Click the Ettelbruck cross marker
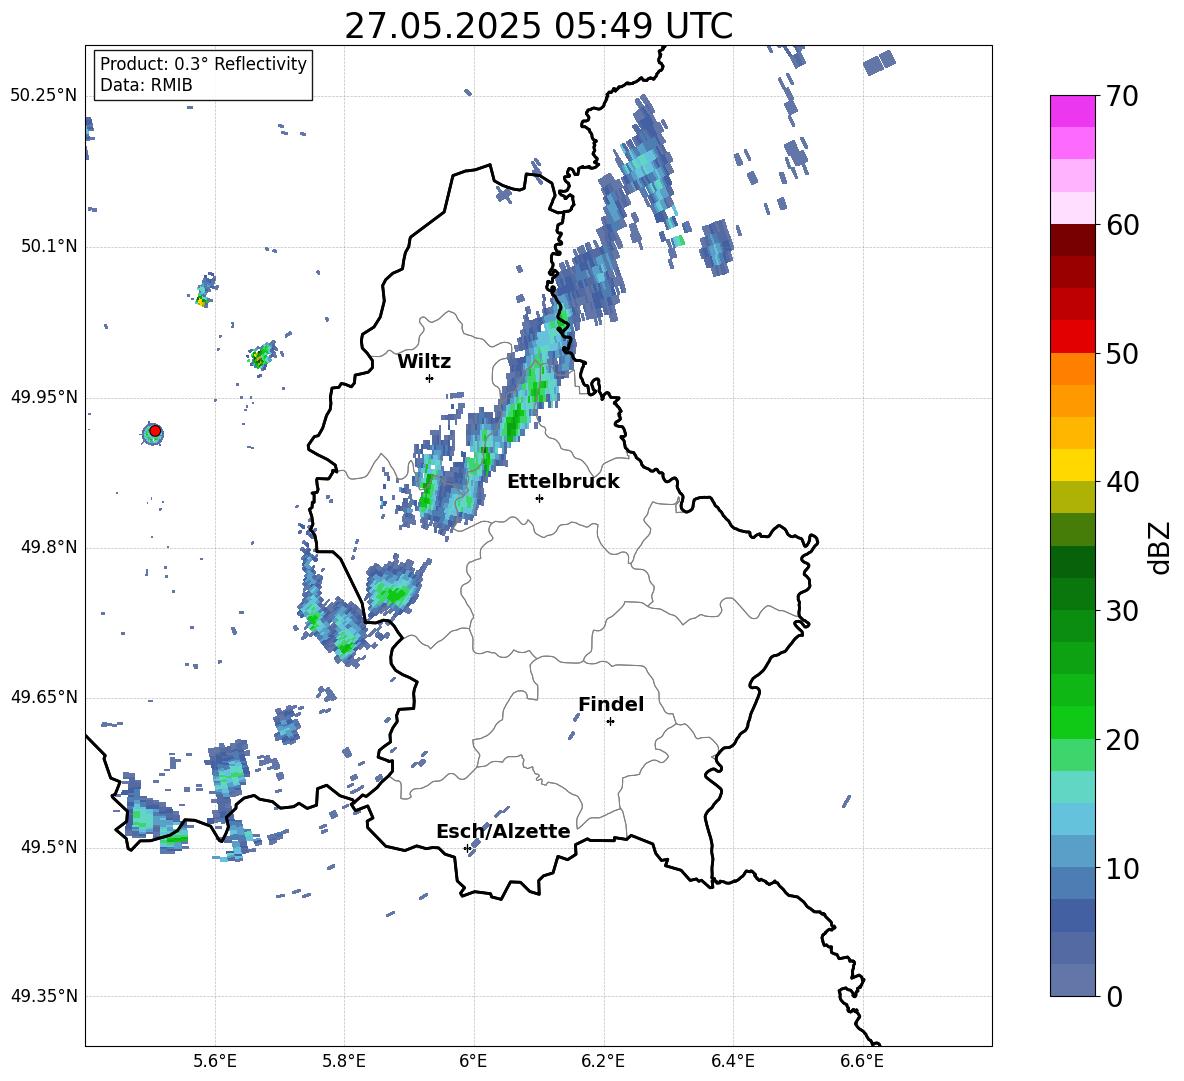1184x1081 pixels. click(539, 498)
